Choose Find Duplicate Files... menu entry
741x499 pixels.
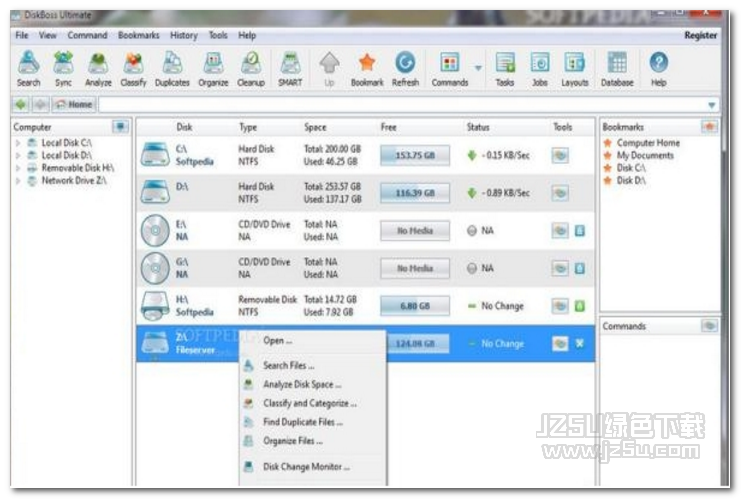coord(313,422)
